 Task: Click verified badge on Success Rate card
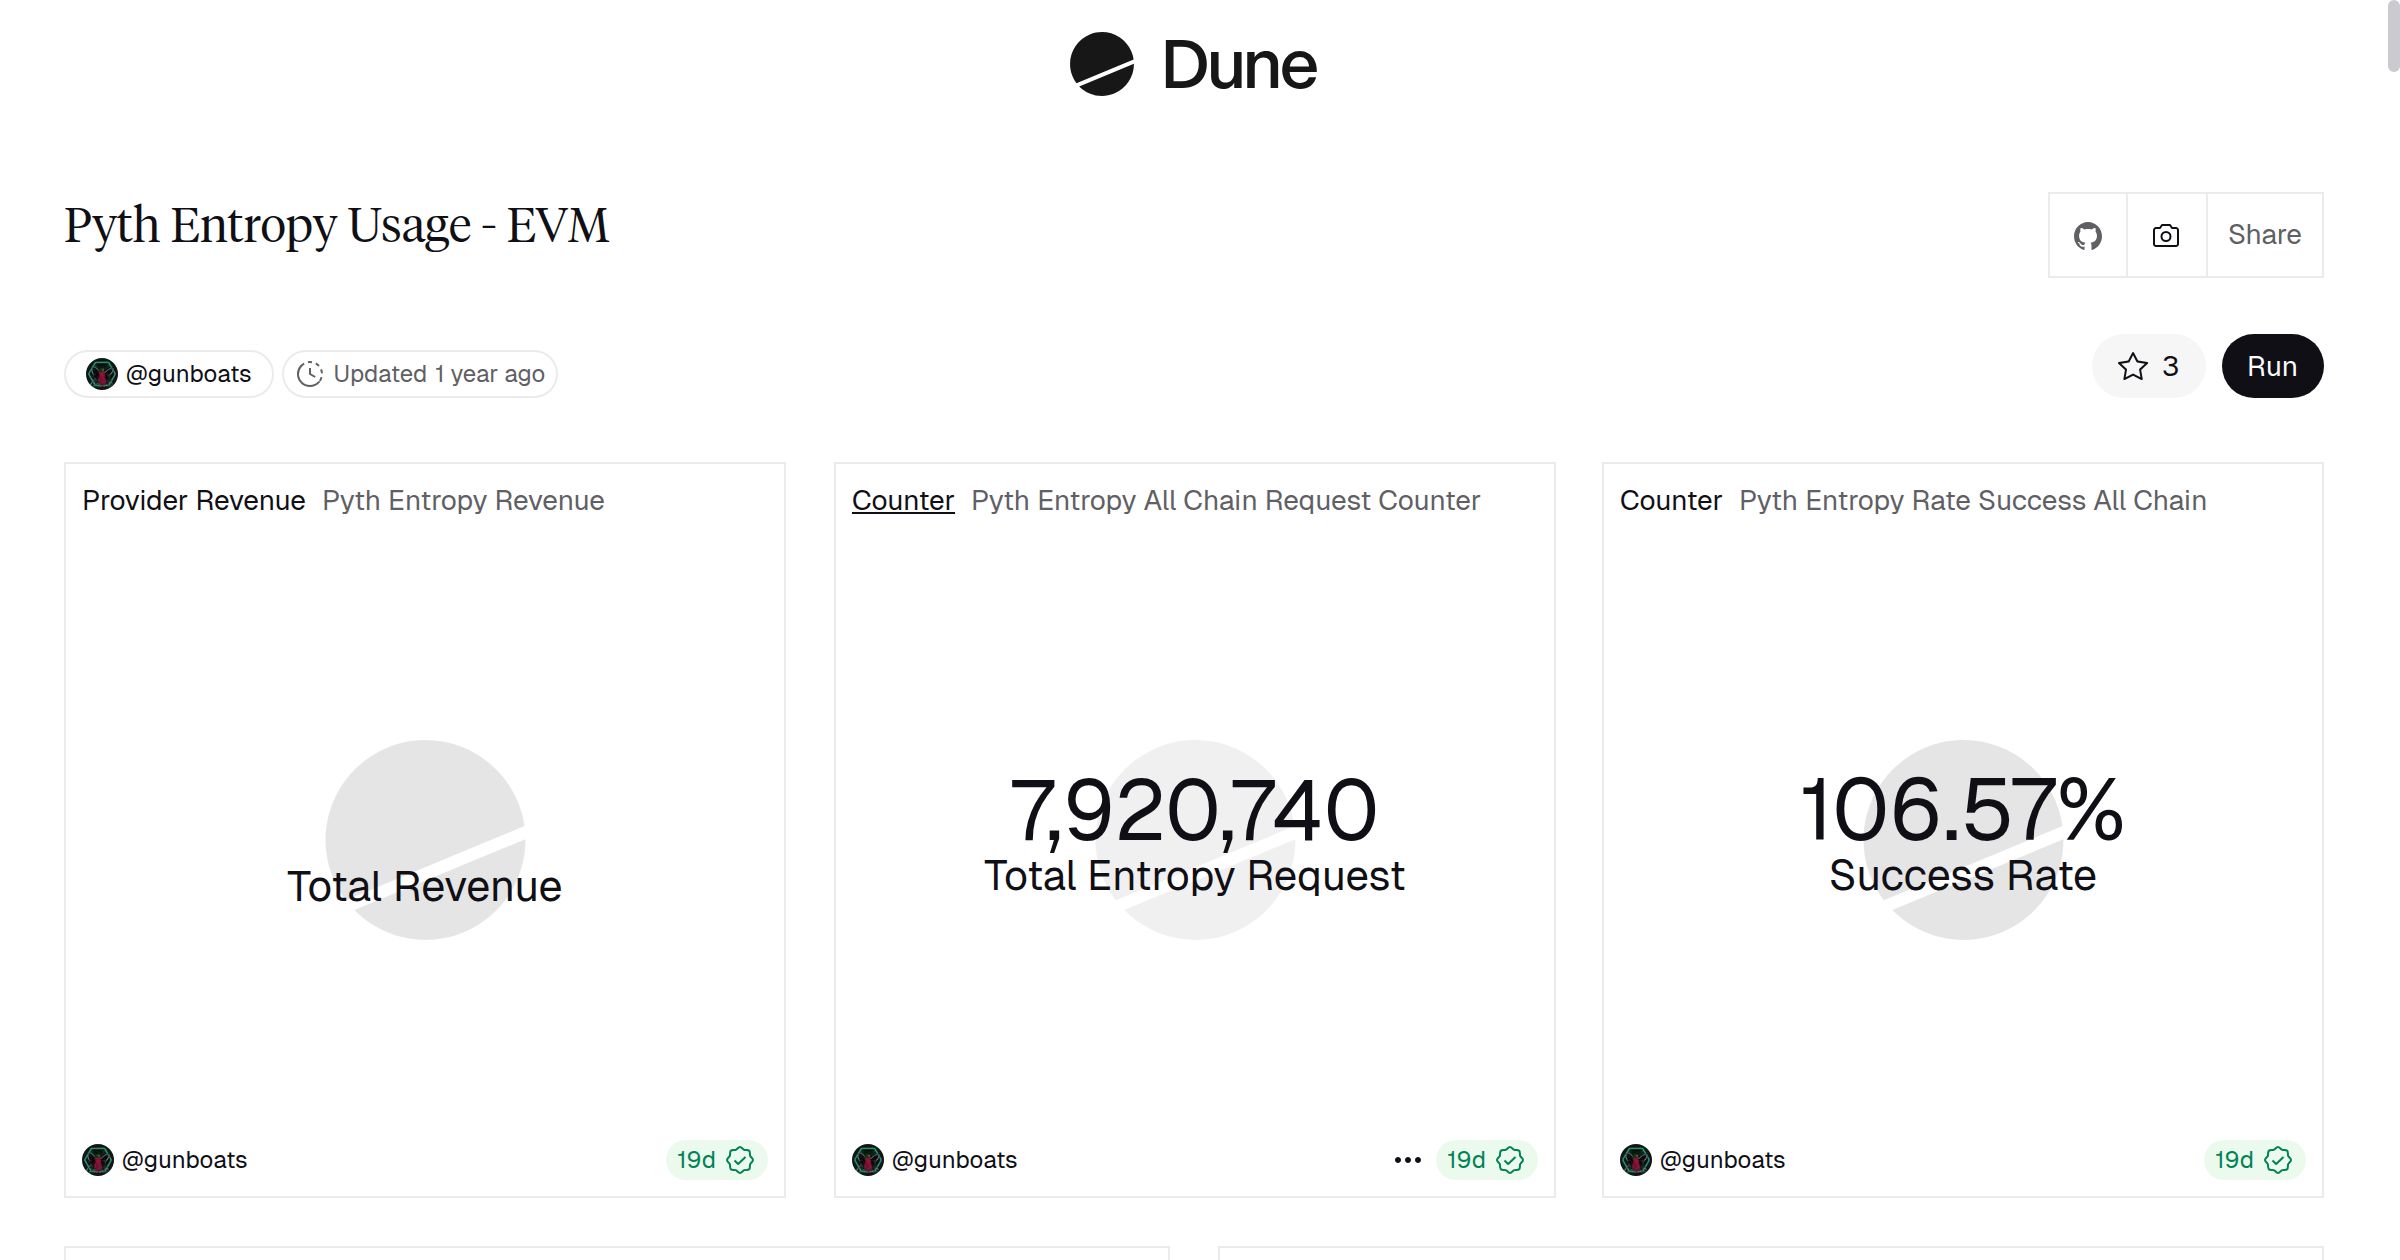click(2278, 1160)
